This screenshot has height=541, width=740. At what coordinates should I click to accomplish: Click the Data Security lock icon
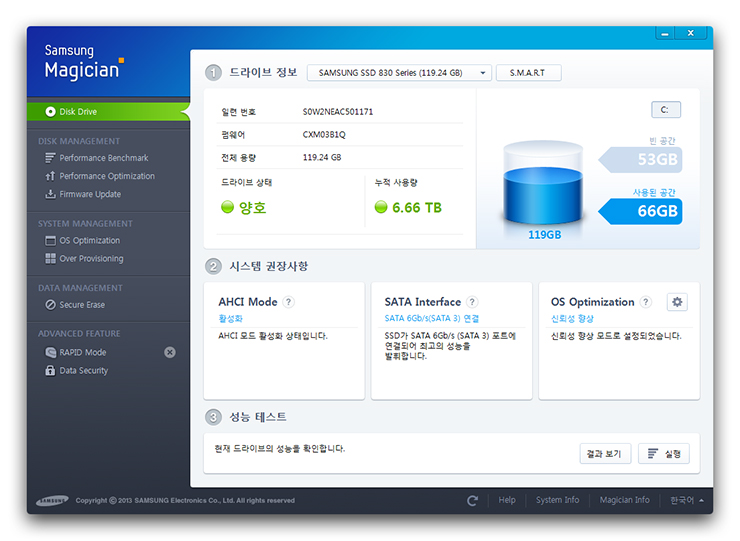(x=50, y=371)
